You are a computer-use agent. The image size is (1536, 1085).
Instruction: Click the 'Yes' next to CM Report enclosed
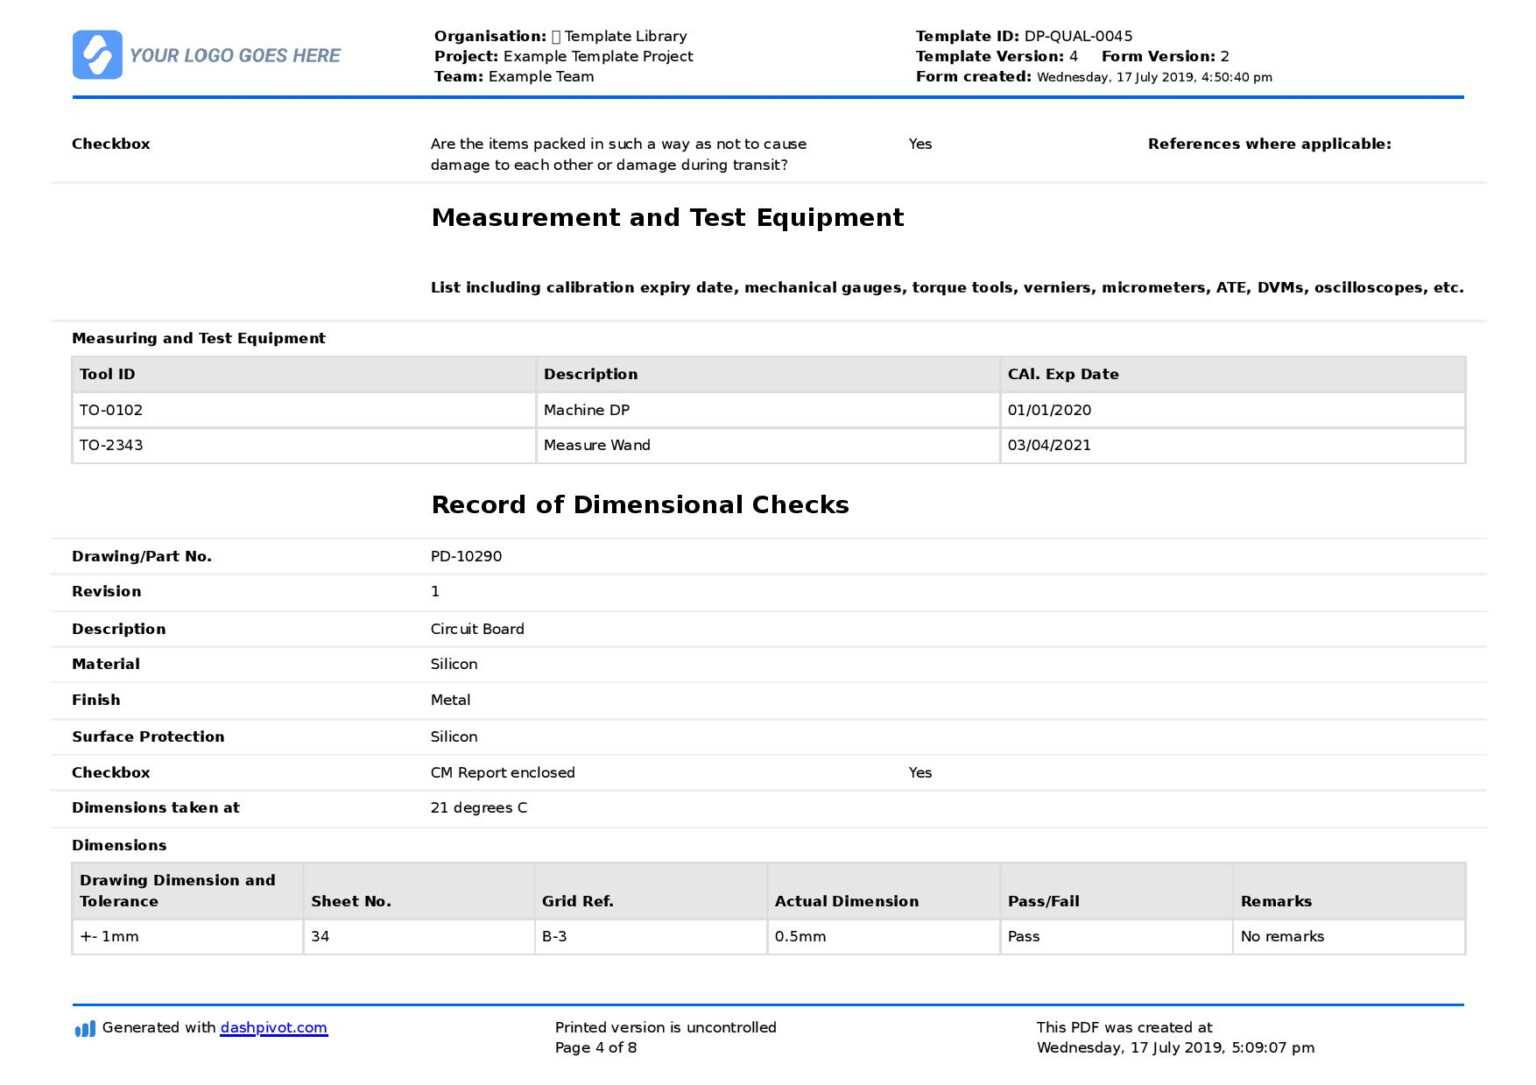click(919, 772)
